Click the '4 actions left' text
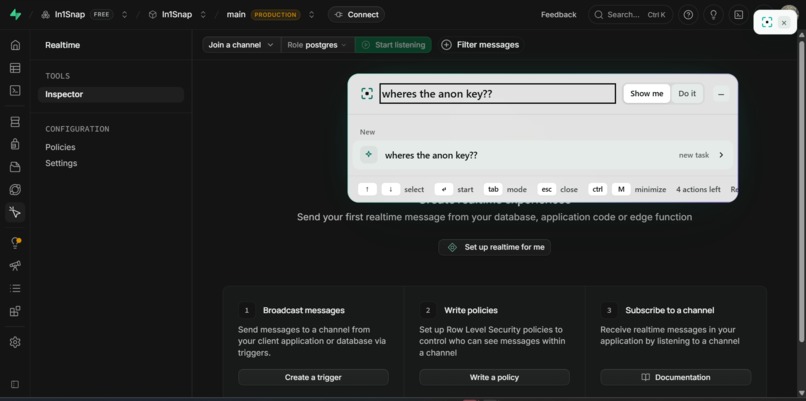The width and height of the screenshot is (806, 401). tap(698, 189)
